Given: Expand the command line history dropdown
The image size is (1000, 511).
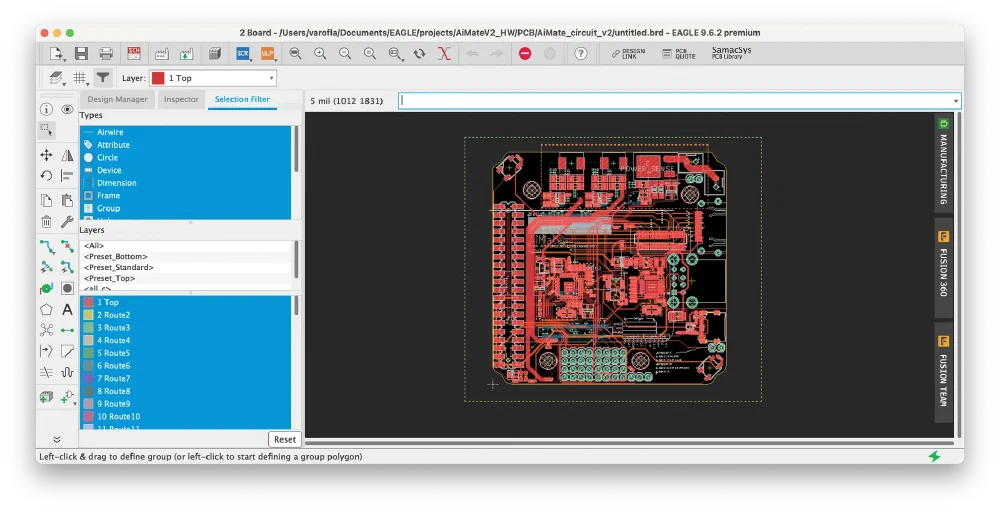Looking at the screenshot, I should coord(956,101).
